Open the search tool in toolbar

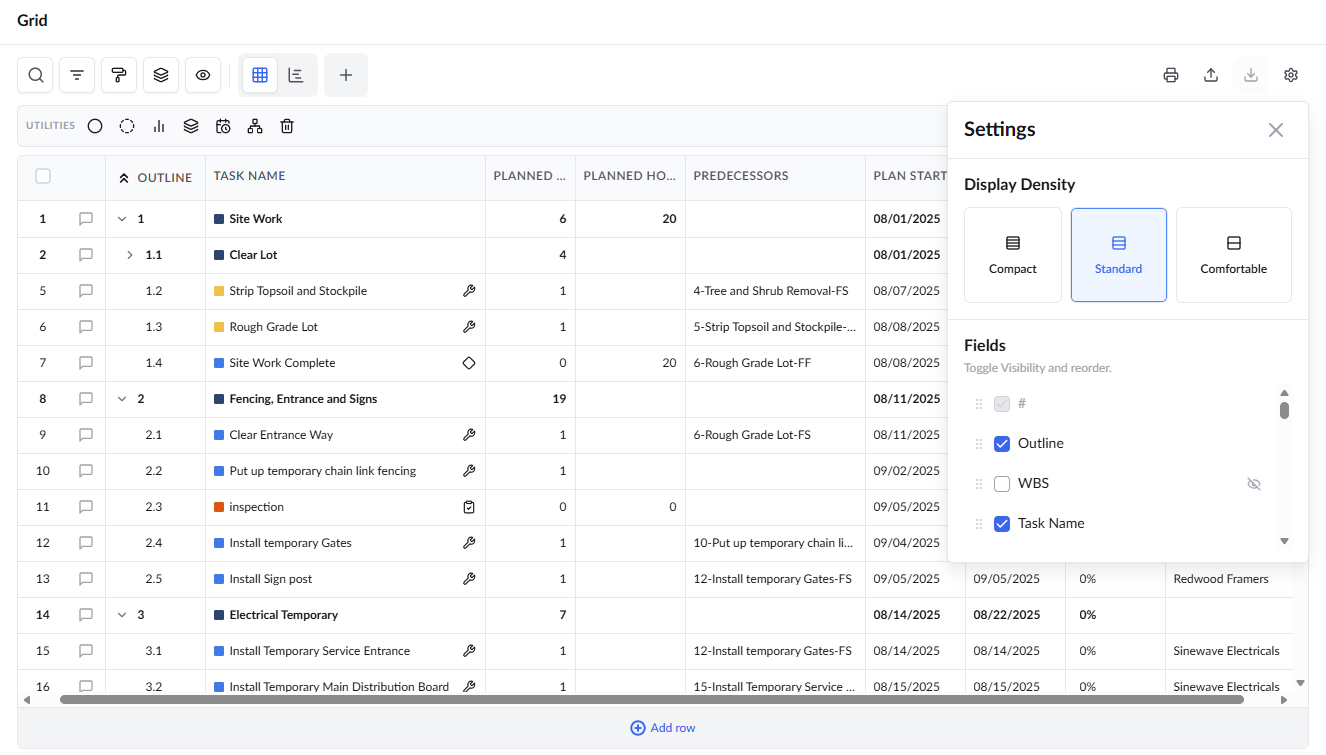click(35, 75)
